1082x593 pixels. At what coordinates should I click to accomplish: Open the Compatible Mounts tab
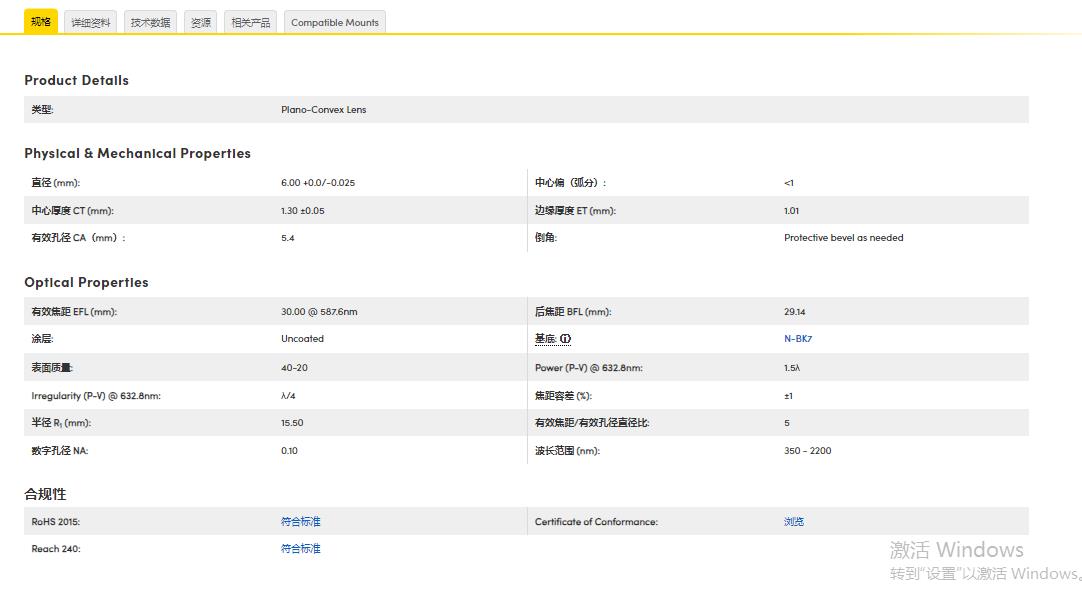[x=334, y=22]
